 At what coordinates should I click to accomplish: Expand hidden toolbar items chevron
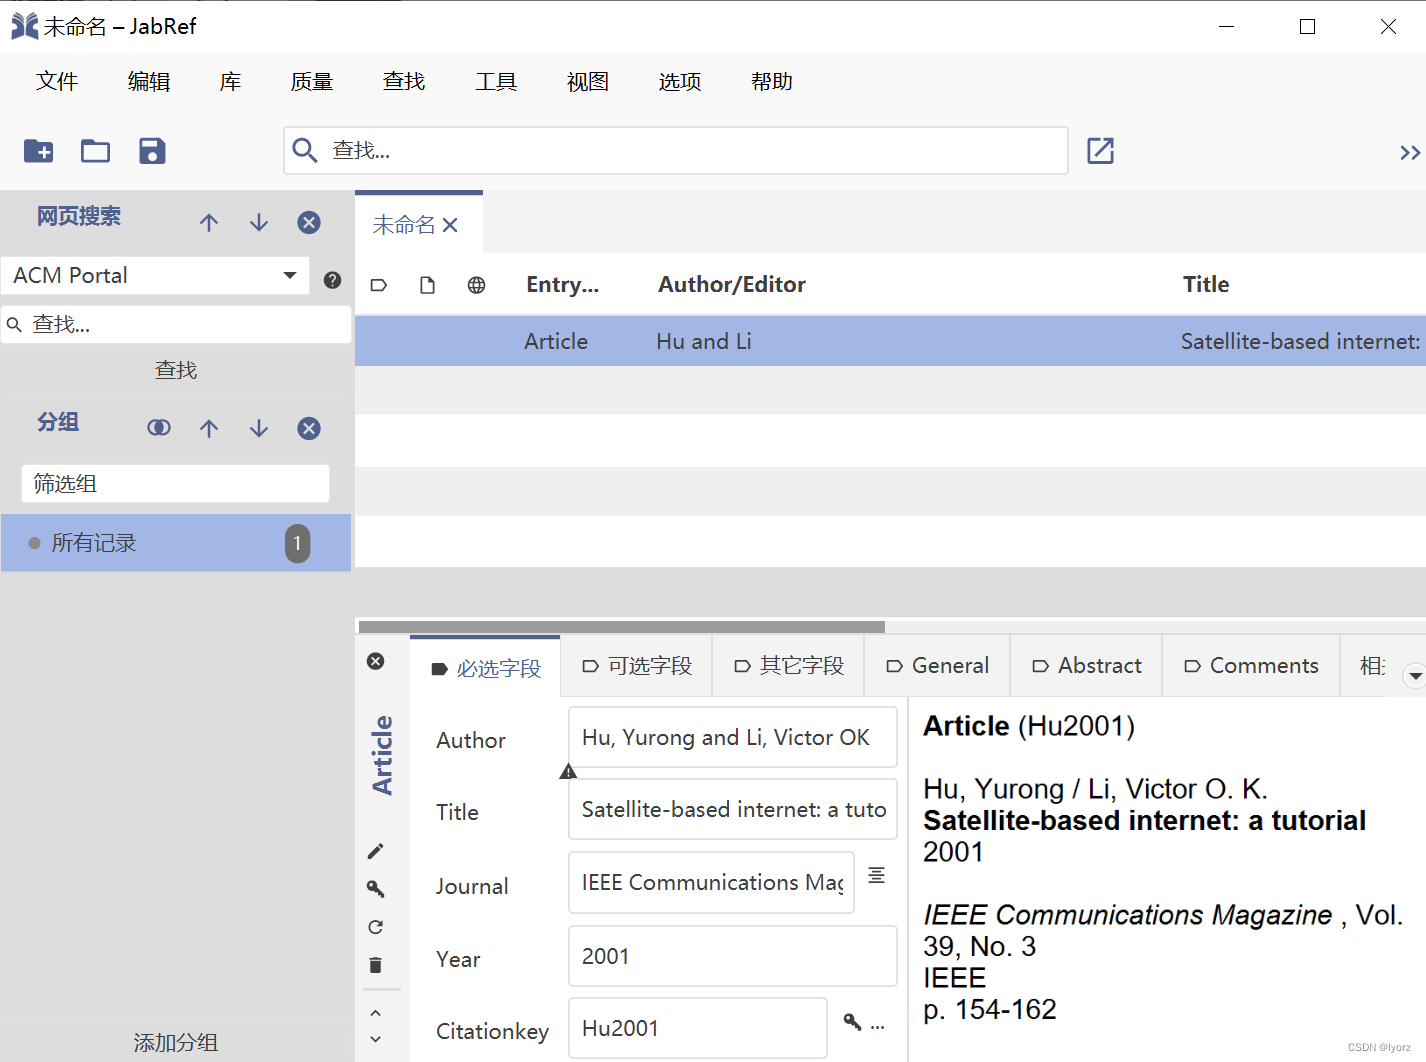tap(1410, 152)
